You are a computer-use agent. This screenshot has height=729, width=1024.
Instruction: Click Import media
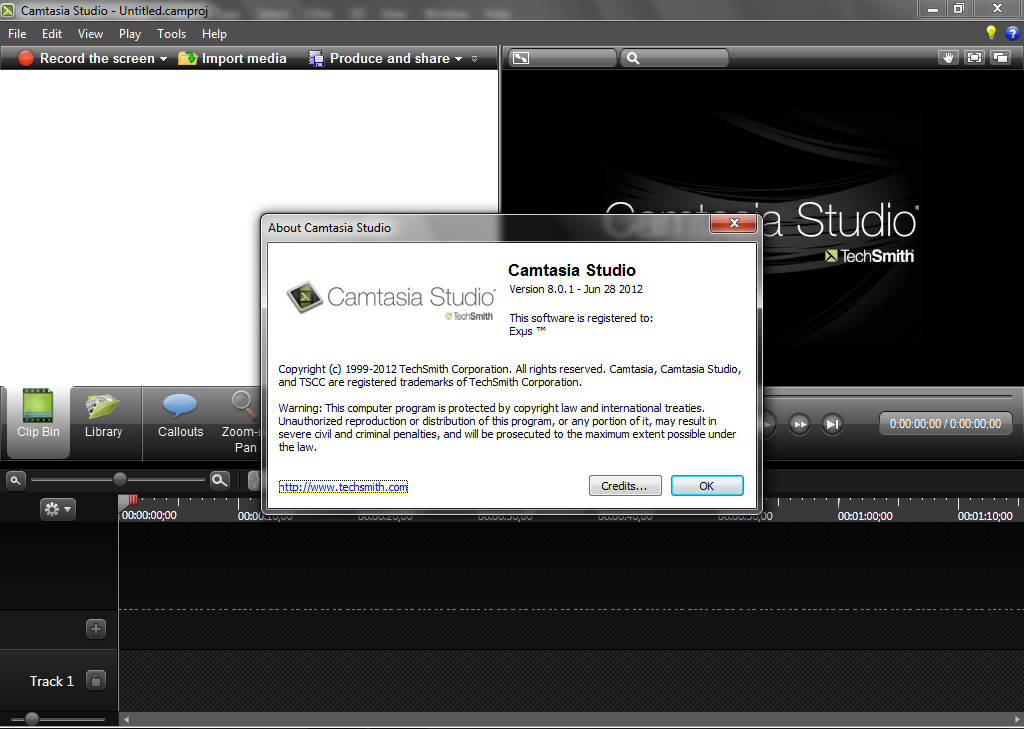[x=232, y=58]
